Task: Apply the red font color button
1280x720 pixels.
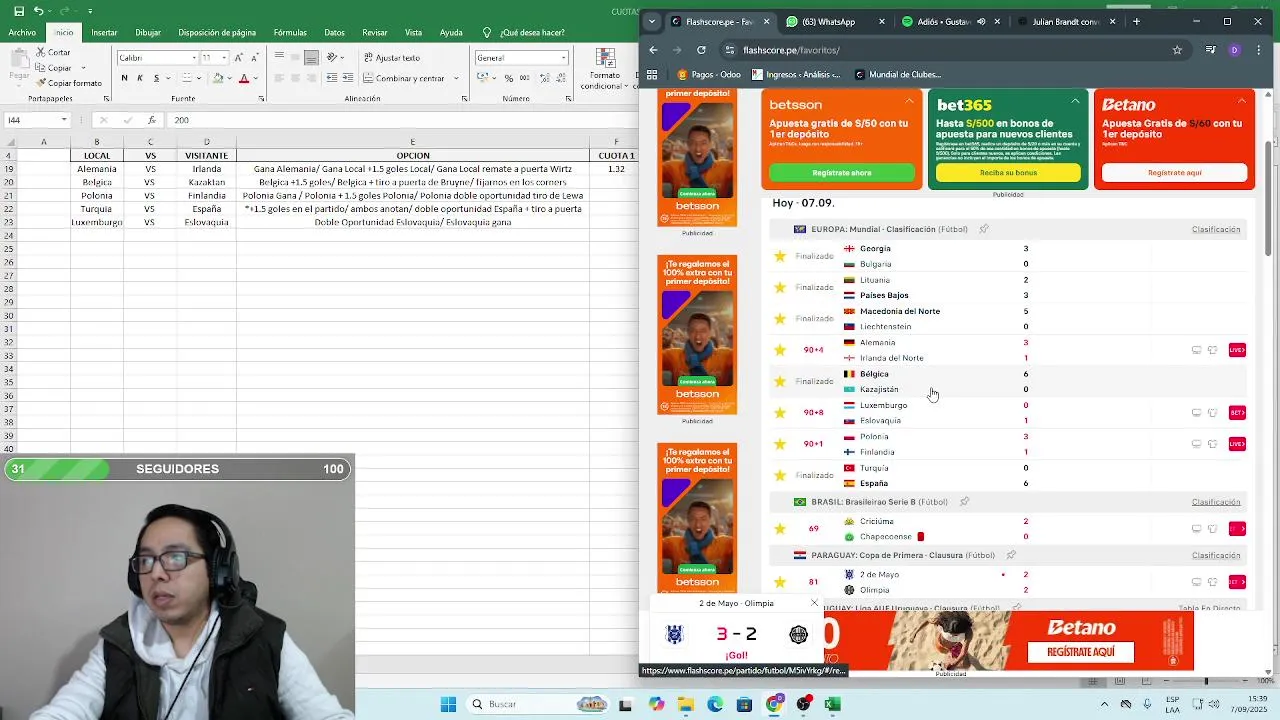Action: 243,78
